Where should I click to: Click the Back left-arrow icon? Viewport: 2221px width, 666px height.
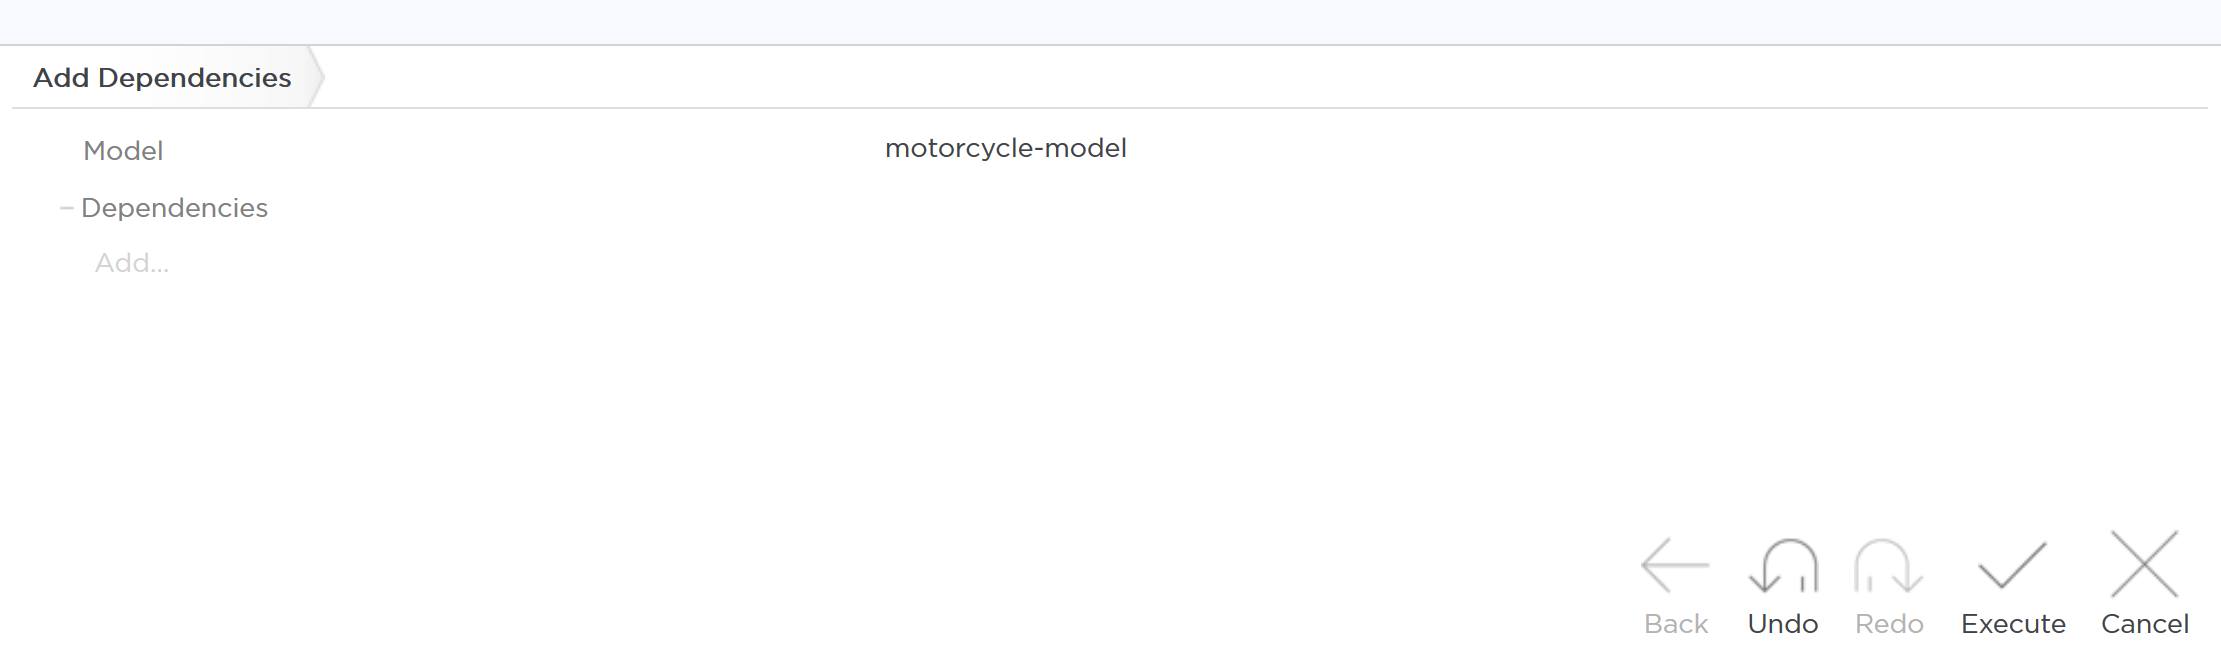1675,565
